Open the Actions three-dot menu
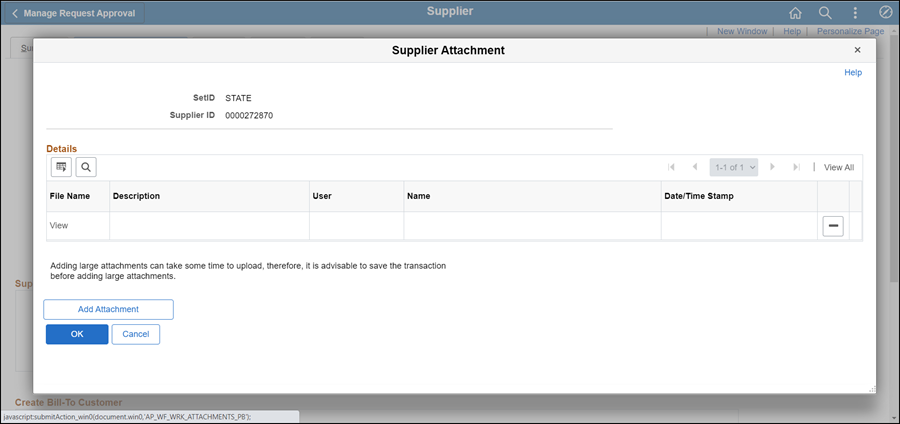 (855, 13)
